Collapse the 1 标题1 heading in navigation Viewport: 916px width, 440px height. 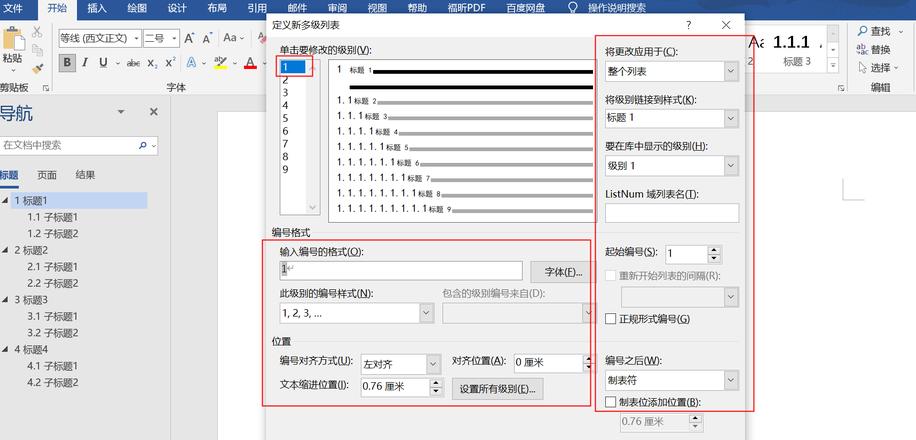(x=6, y=200)
